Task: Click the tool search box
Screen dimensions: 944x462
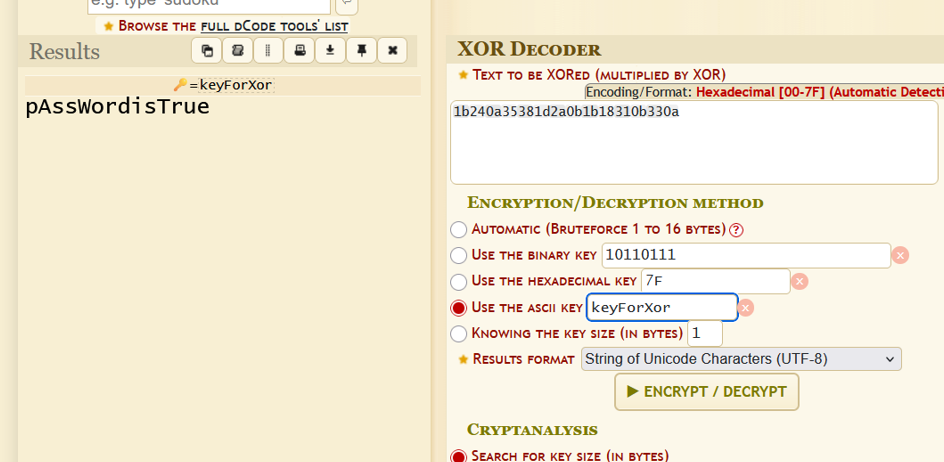Action: click(x=209, y=5)
